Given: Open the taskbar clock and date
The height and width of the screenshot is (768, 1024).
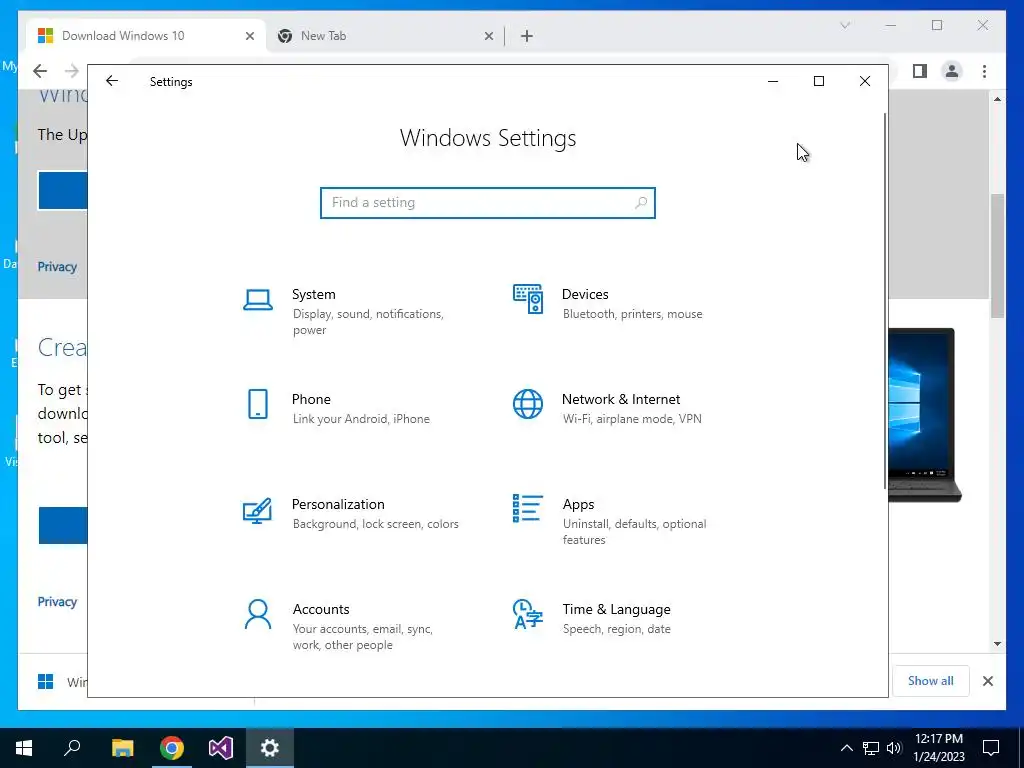Looking at the screenshot, I should (939, 748).
